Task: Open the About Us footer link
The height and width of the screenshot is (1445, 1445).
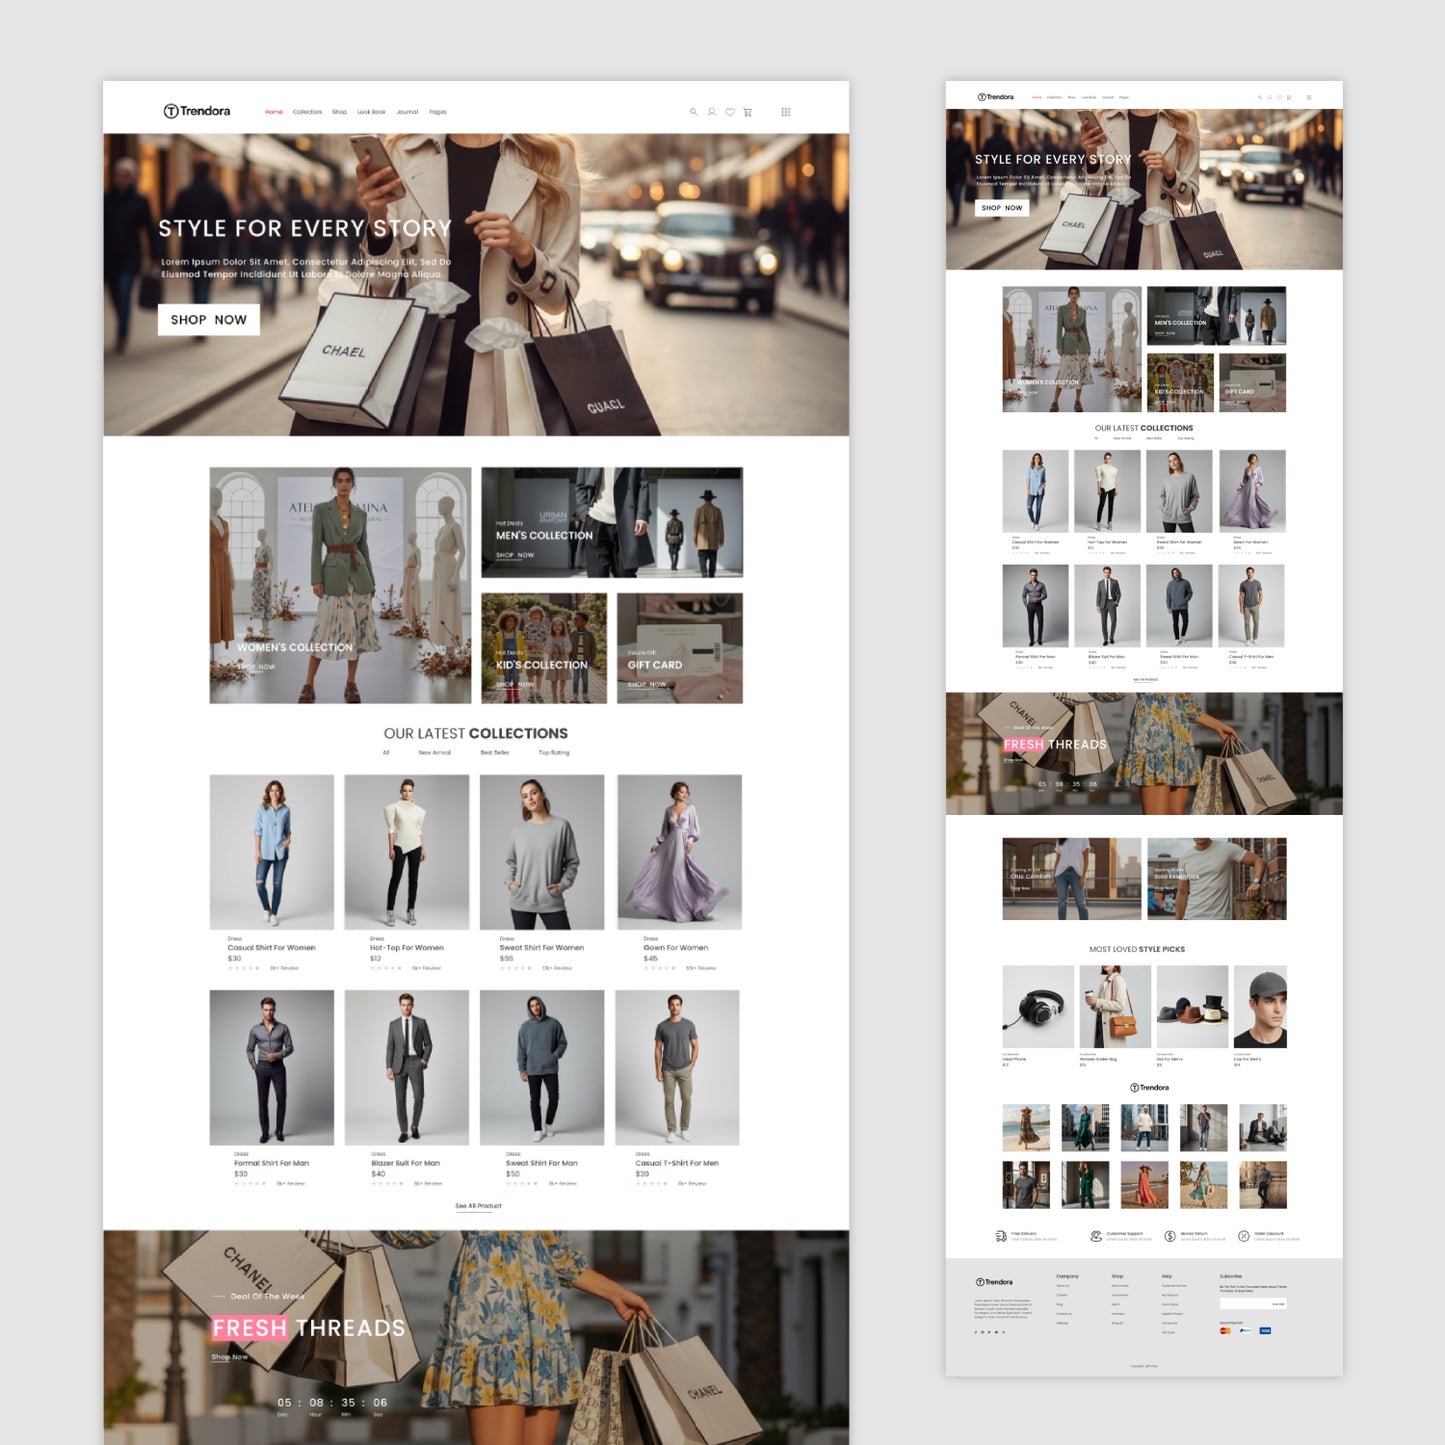Action: [1063, 1285]
